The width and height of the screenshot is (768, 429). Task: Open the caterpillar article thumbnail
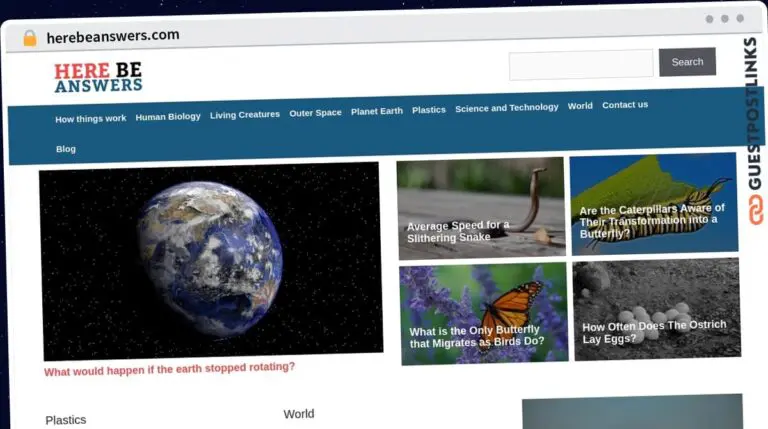pos(653,204)
